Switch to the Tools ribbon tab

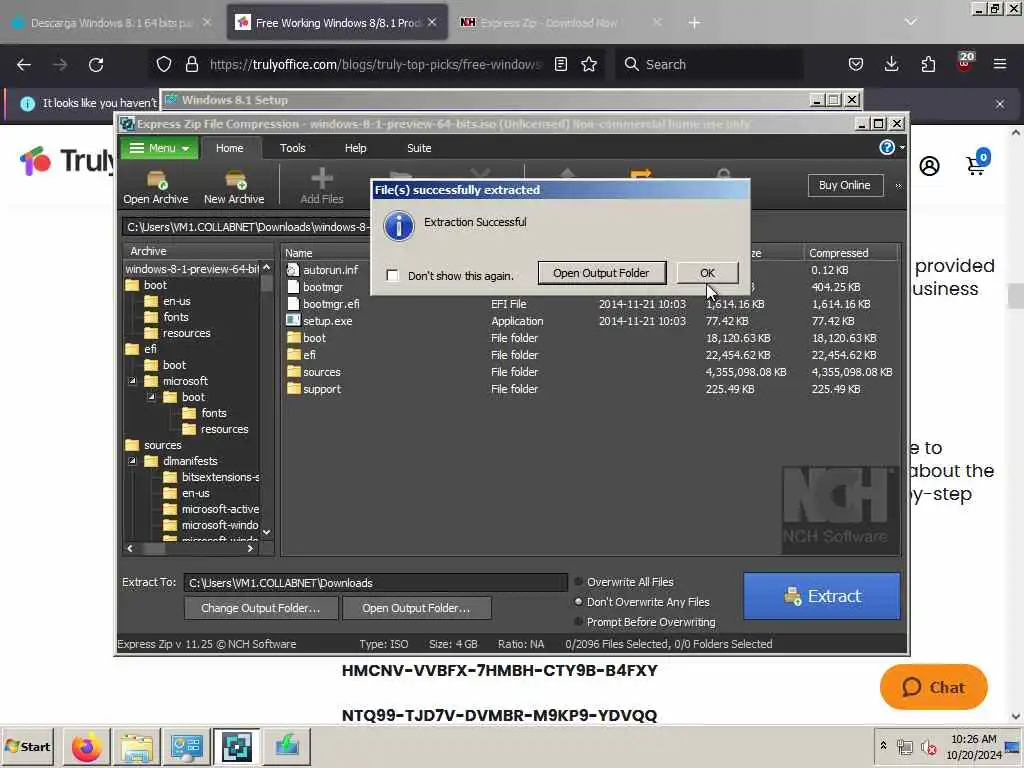tap(293, 148)
